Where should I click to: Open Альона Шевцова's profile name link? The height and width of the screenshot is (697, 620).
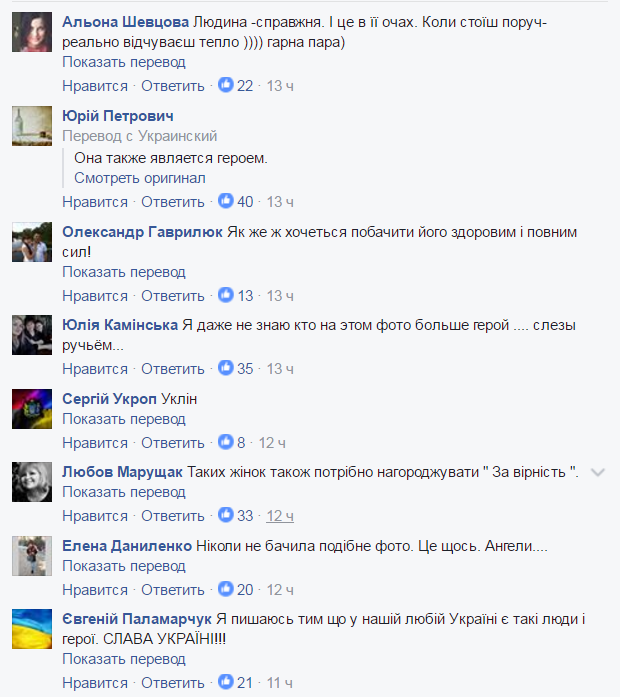(126, 22)
